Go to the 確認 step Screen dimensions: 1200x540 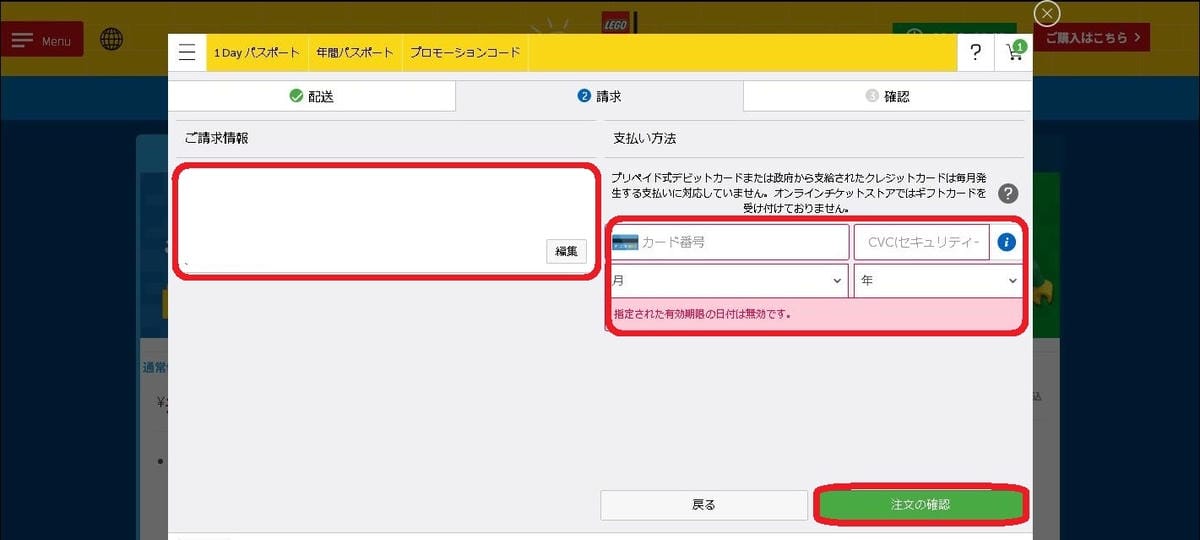click(887, 96)
